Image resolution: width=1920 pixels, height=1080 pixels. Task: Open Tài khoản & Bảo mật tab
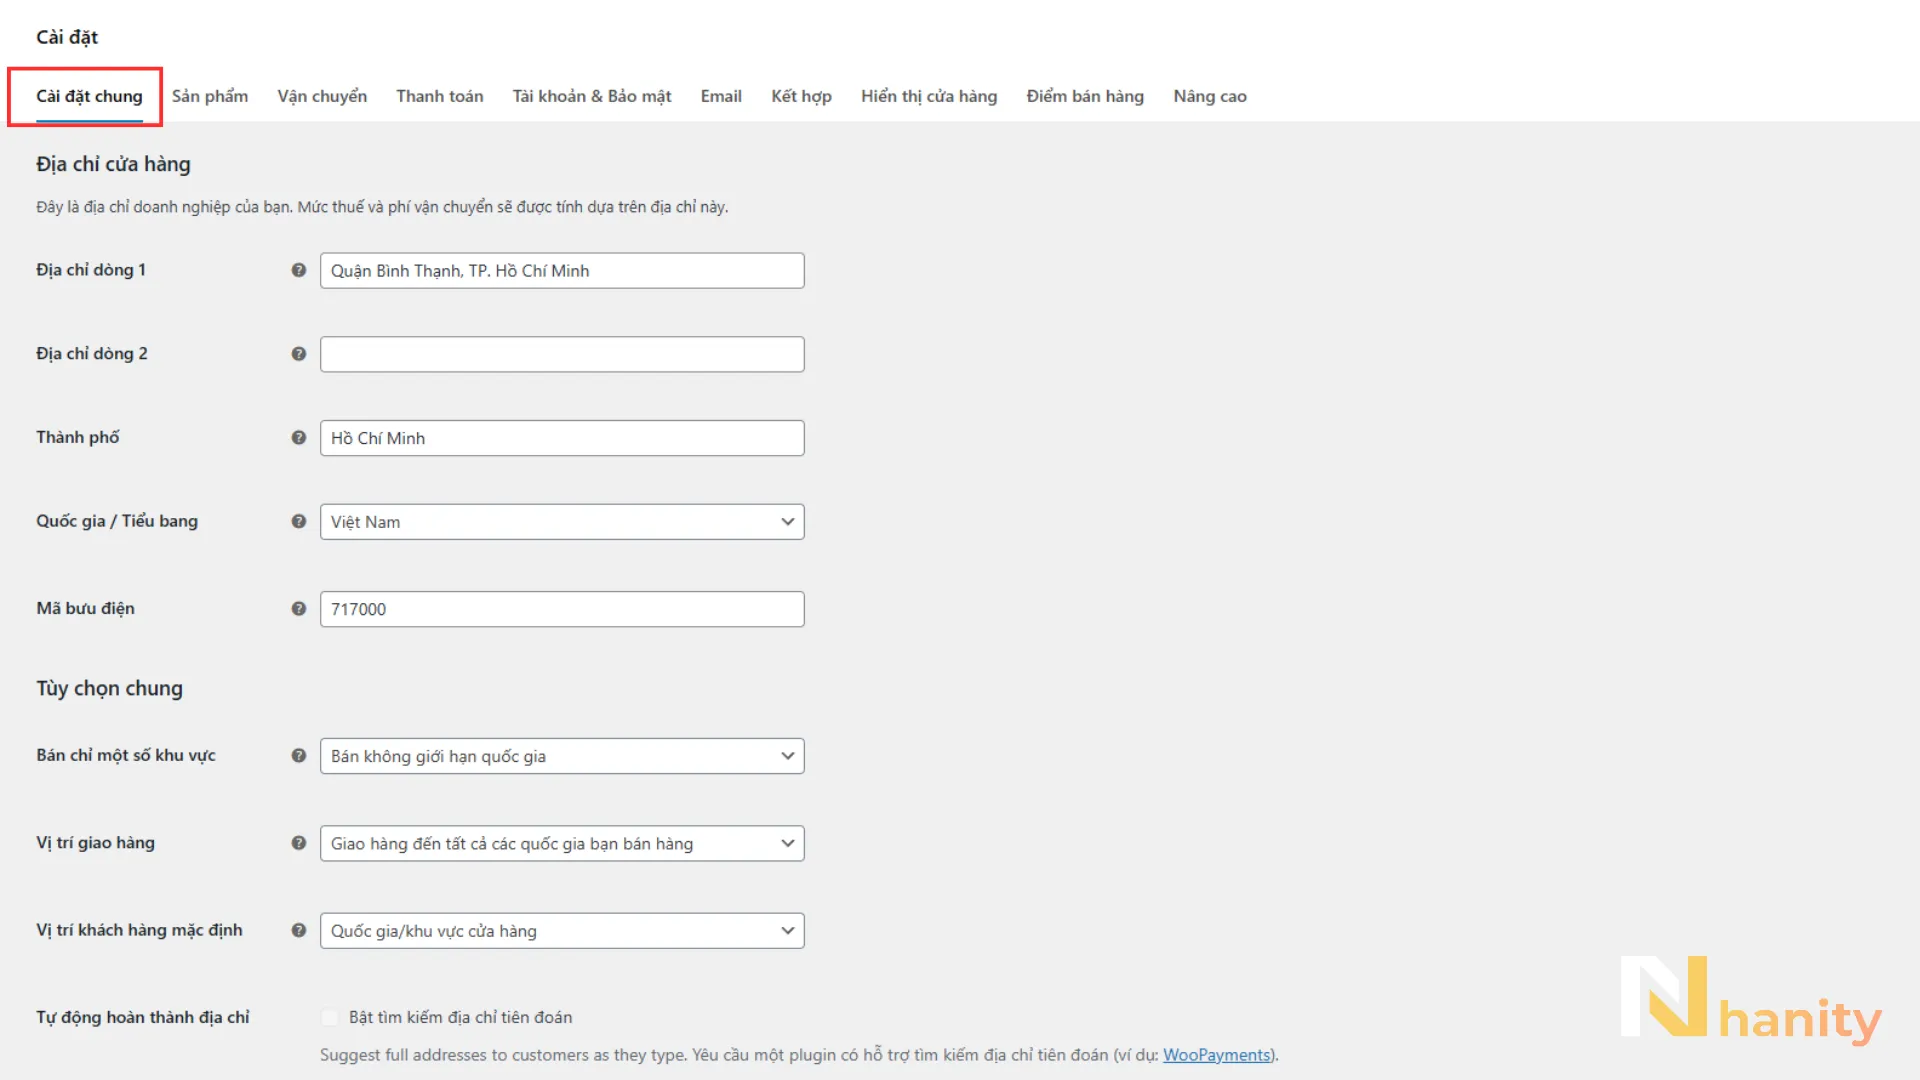tap(592, 96)
